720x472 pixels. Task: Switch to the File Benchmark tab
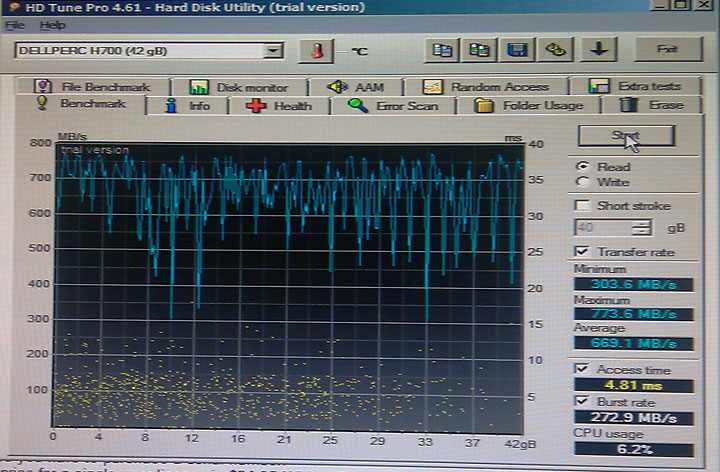click(92, 87)
